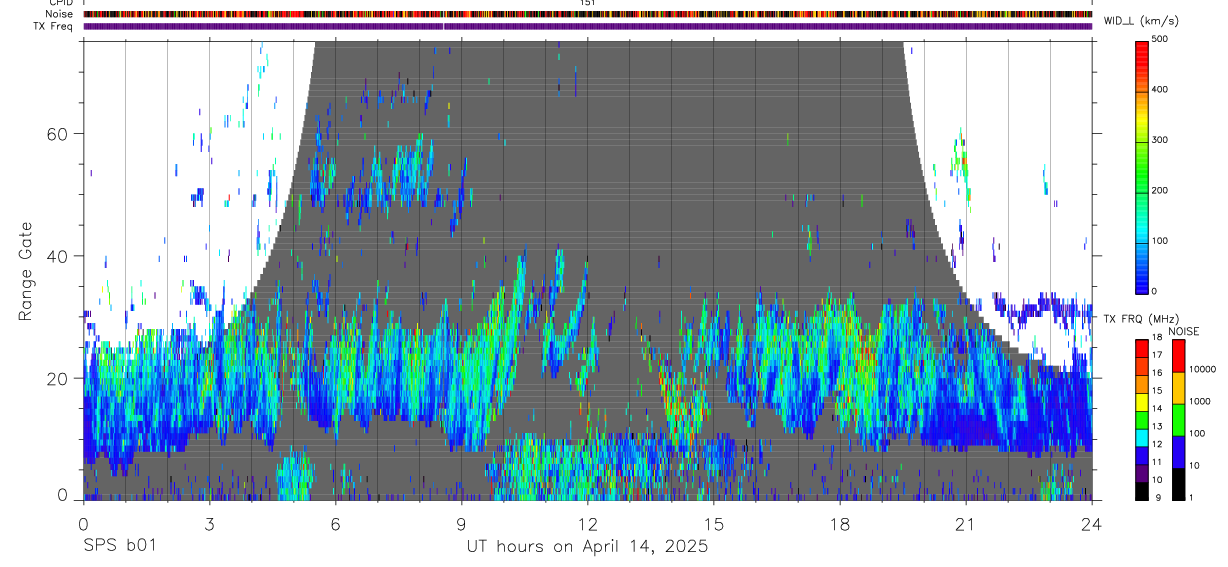Click the 400 tick on width colorbar
This screenshot has height=567, width=1228.
click(x=1162, y=89)
